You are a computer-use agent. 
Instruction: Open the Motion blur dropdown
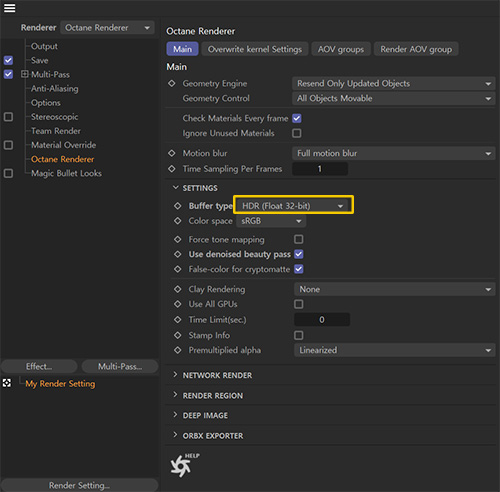pos(394,153)
